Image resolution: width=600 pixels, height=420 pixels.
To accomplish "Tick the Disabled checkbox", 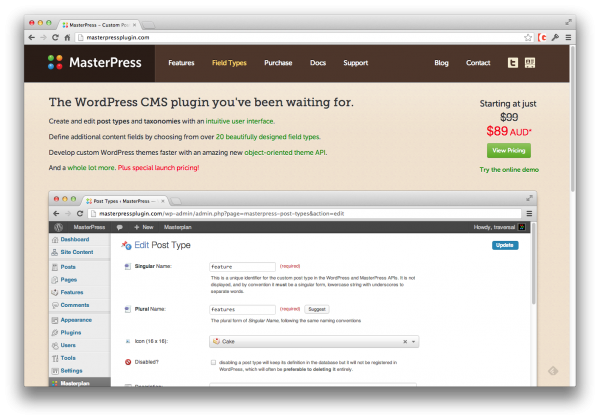I will point(214,362).
